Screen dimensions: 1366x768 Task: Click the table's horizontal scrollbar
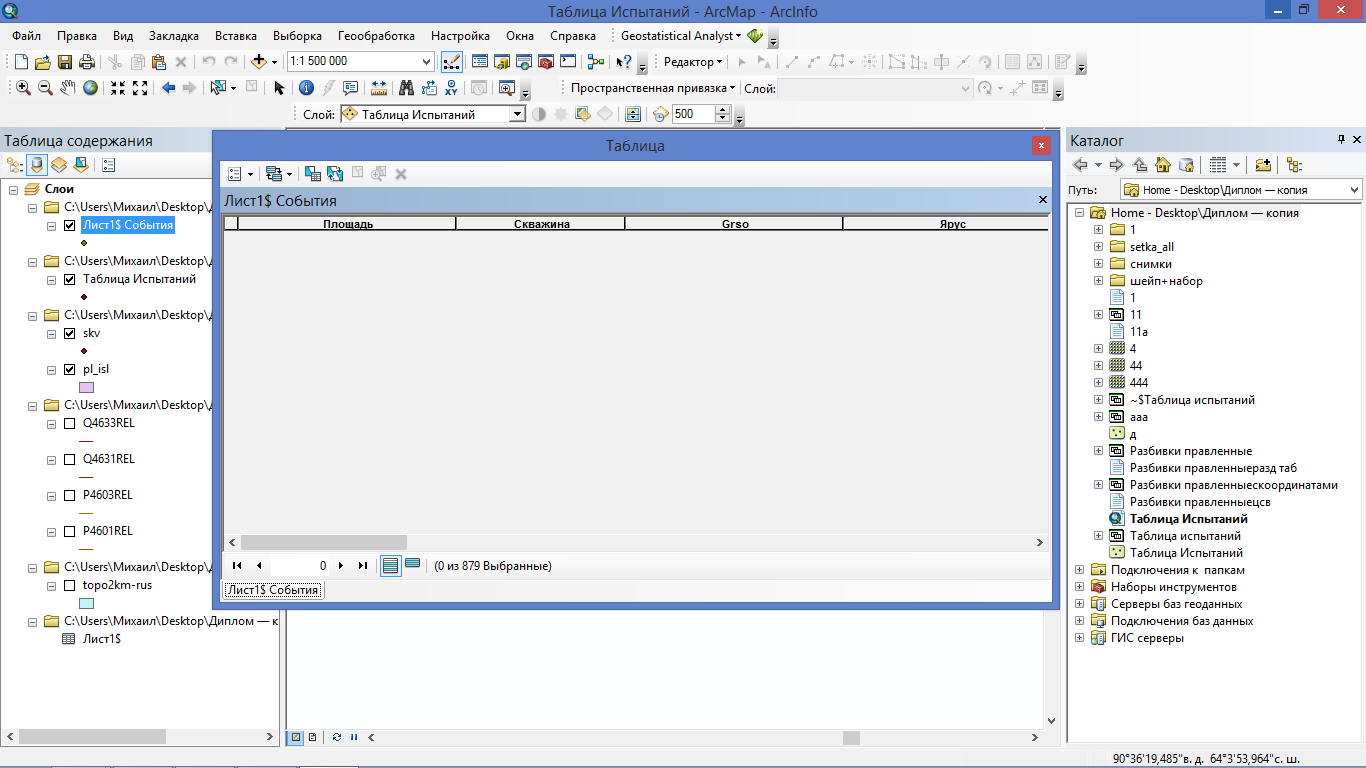[x=324, y=542]
